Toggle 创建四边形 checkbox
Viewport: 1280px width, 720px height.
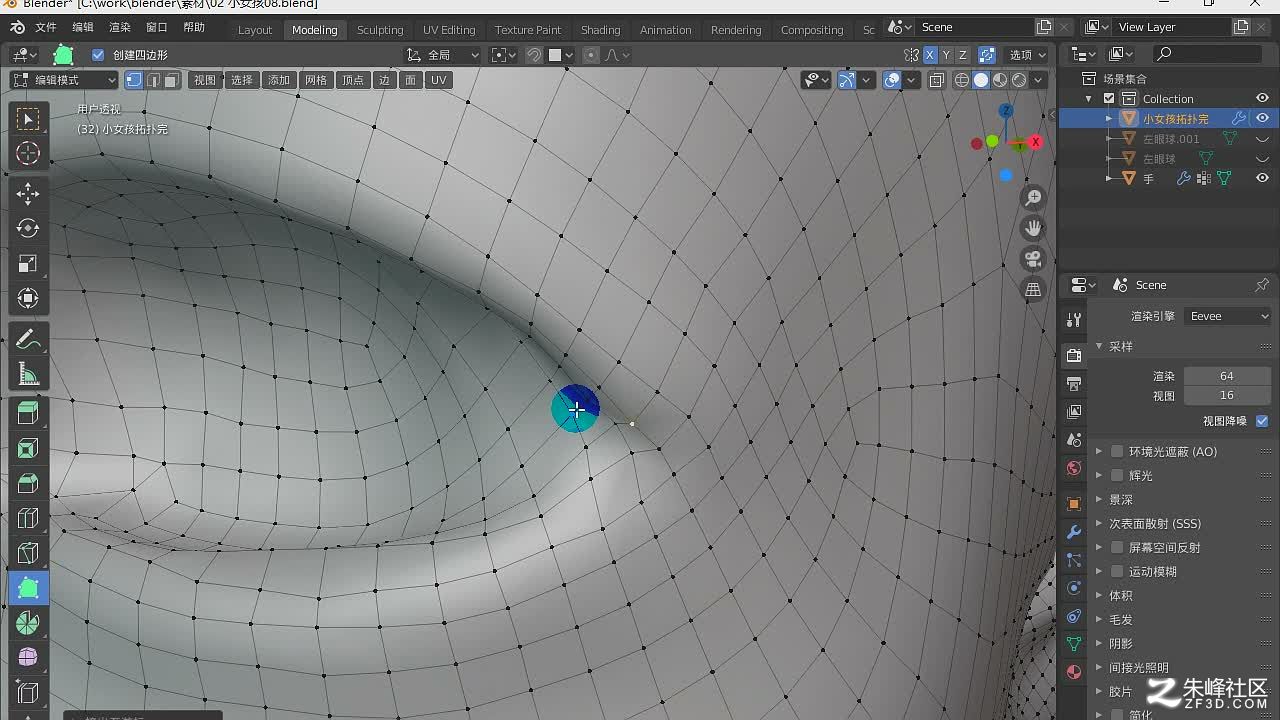(x=98, y=55)
